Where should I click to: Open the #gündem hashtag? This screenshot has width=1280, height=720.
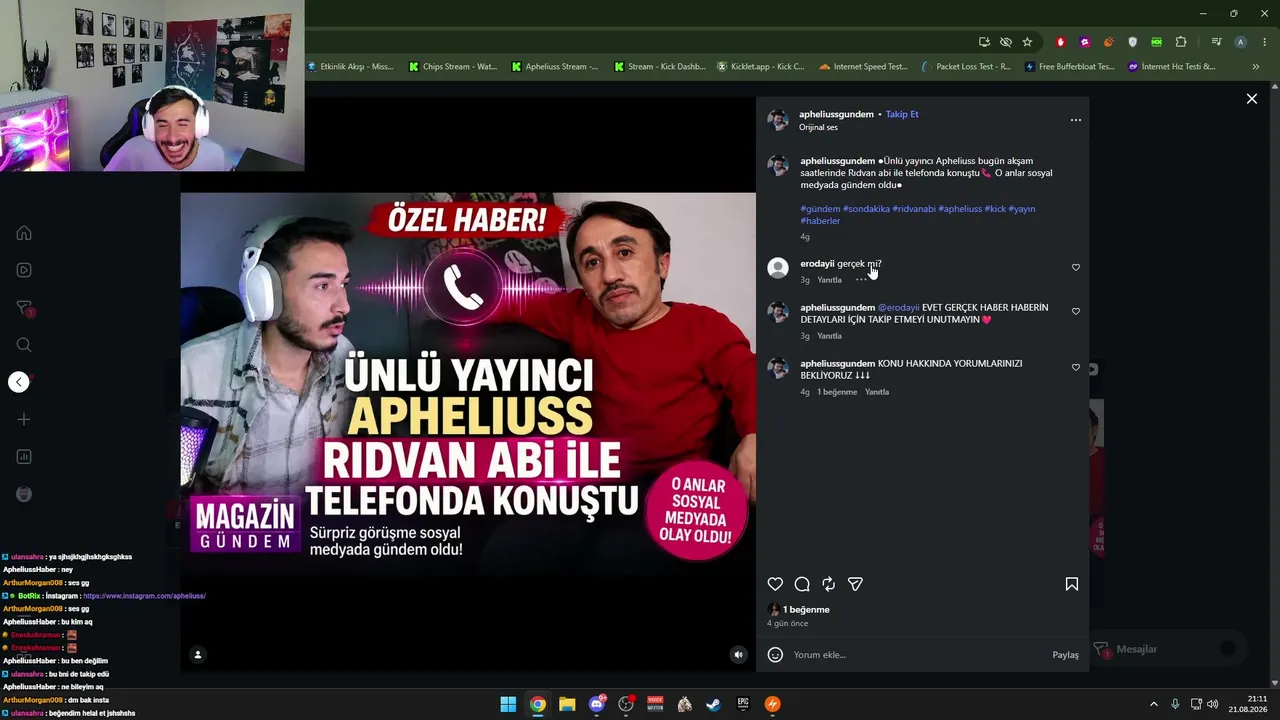(x=820, y=209)
